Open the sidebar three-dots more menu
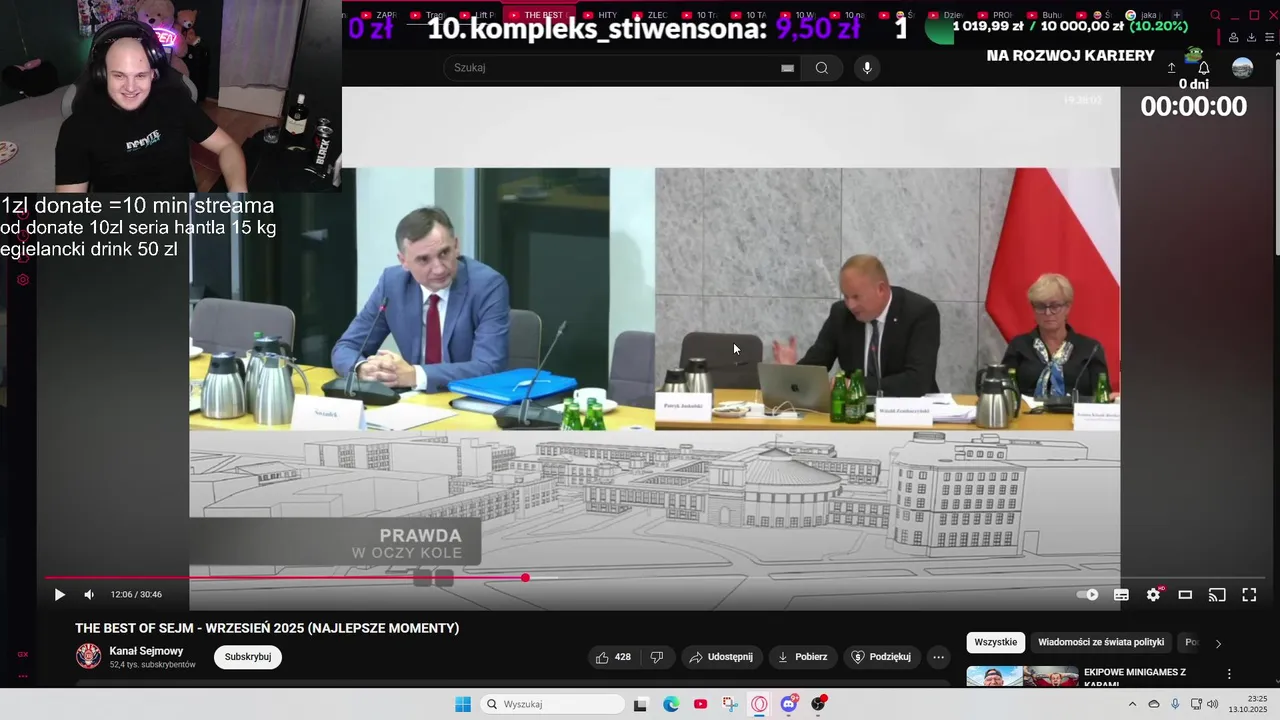Image resolution: width=1280 pixels, height=720 pixels. coord(22,677)
